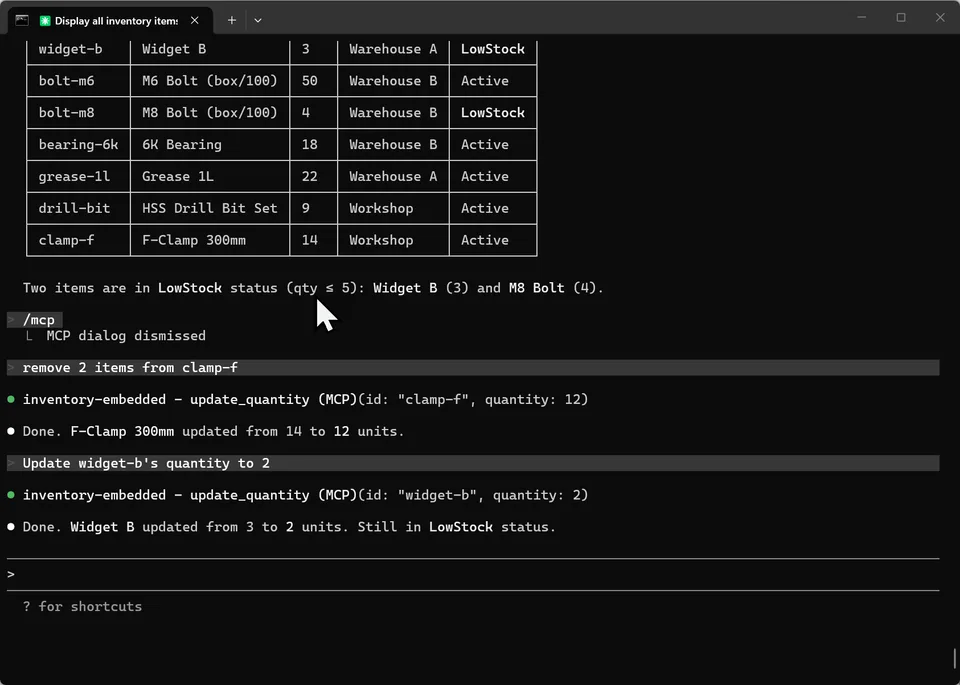Viewport: 960px width, 685px height.
Task: Click quantity '50' for bolt-m6
Action: (x=309, y=81)
